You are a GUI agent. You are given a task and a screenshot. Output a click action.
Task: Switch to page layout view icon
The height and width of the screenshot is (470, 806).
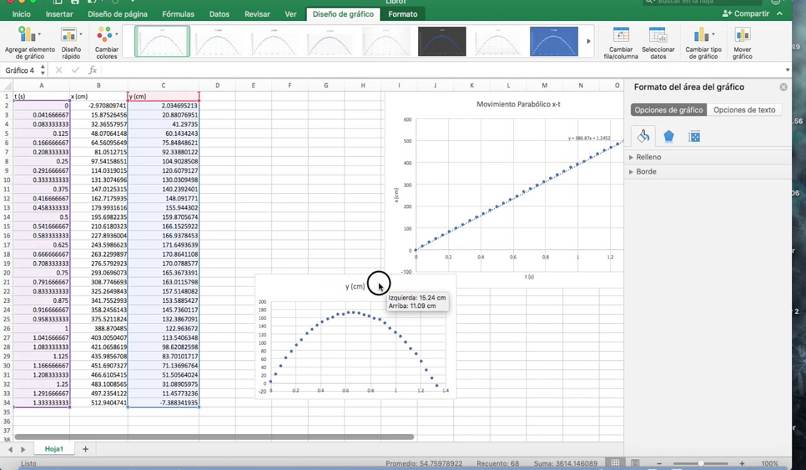click(x=635, y=463)
